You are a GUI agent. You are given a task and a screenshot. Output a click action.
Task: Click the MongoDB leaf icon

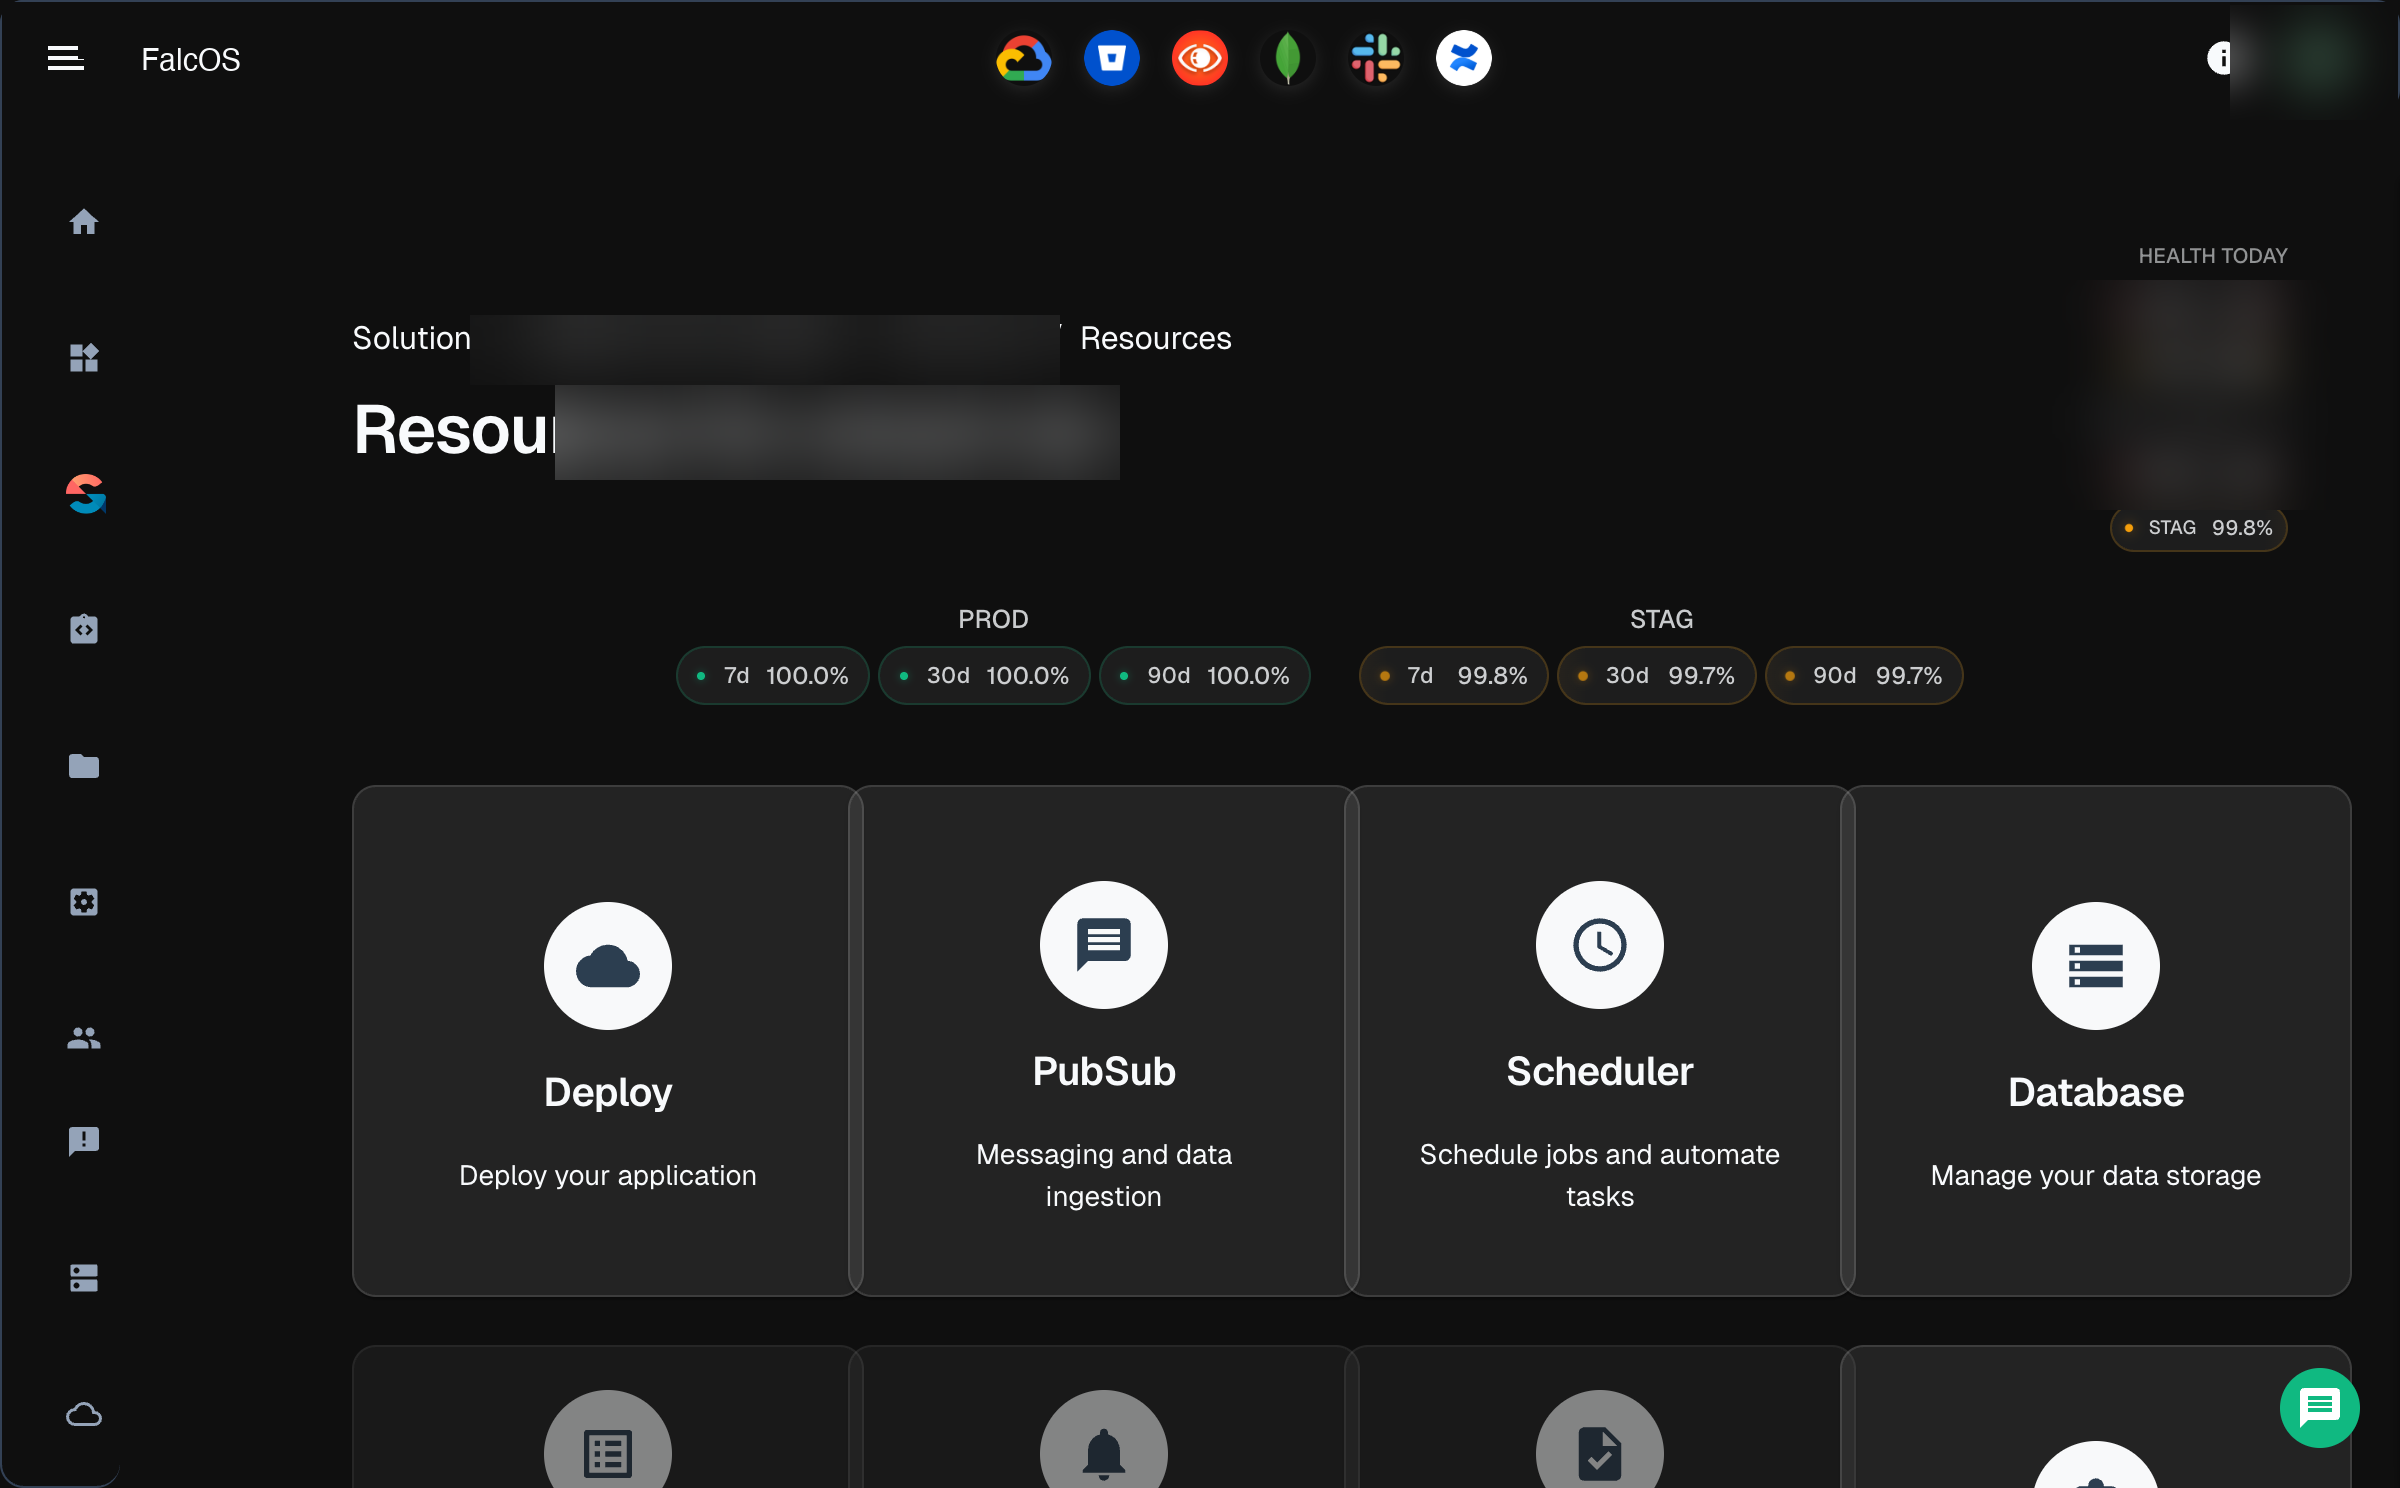1287,58
